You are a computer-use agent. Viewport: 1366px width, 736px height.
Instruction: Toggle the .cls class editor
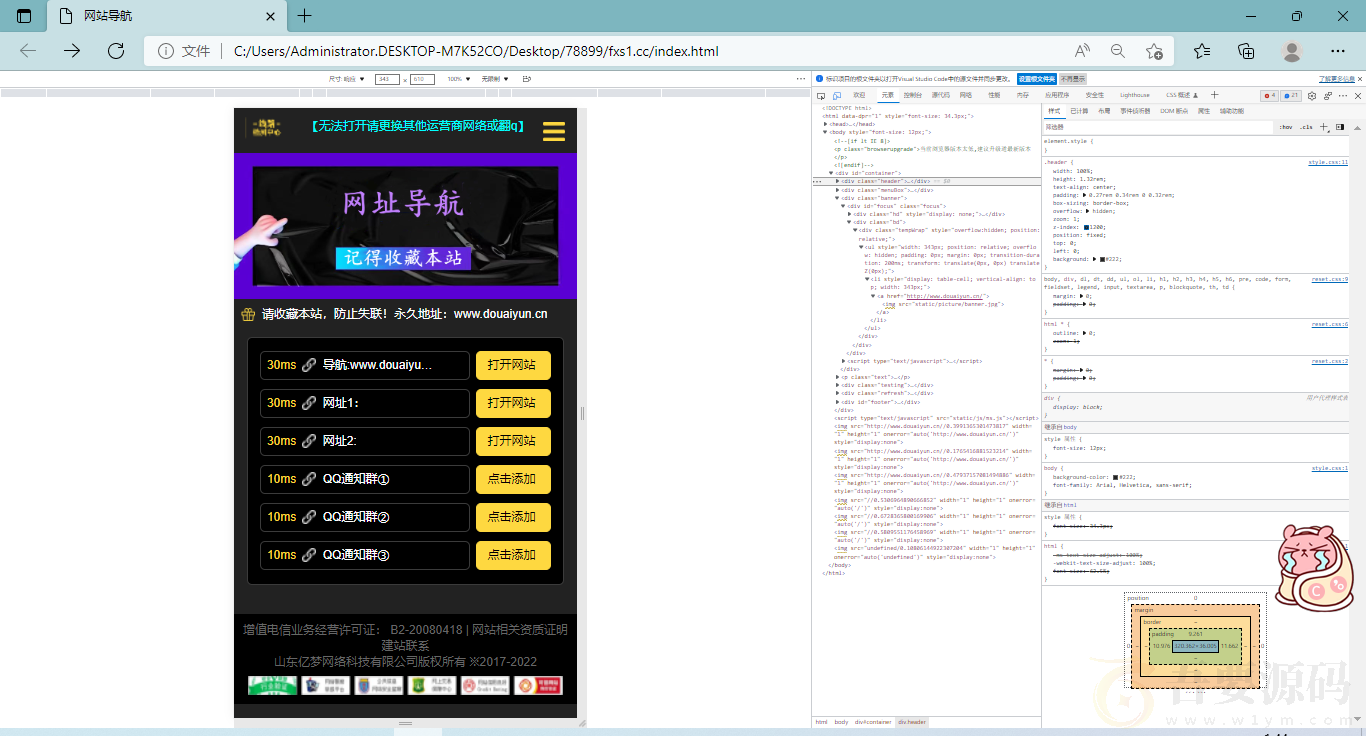pyautogui.click(x=1306, y=127)
